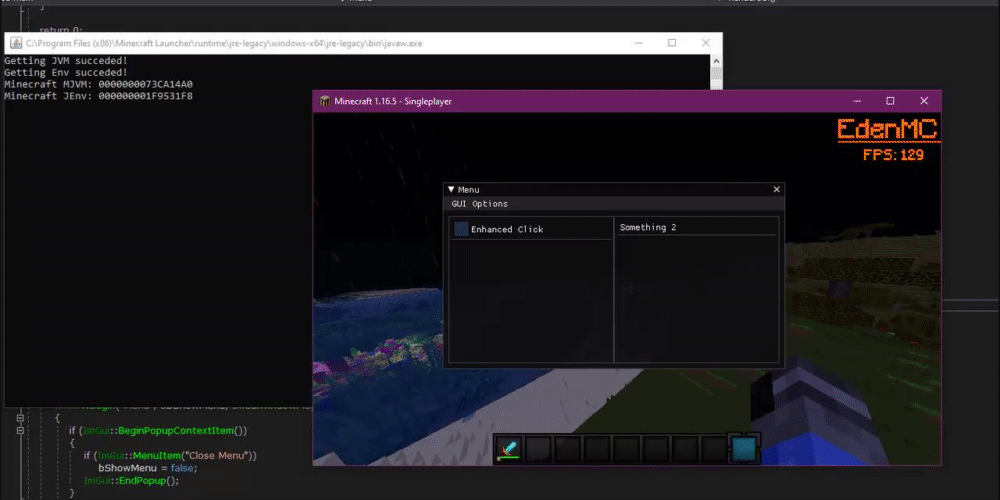Close the ImGui Menu overlay
This screenshot has width=1000, height=500.
pyautogui.click(x=776, y=189)
